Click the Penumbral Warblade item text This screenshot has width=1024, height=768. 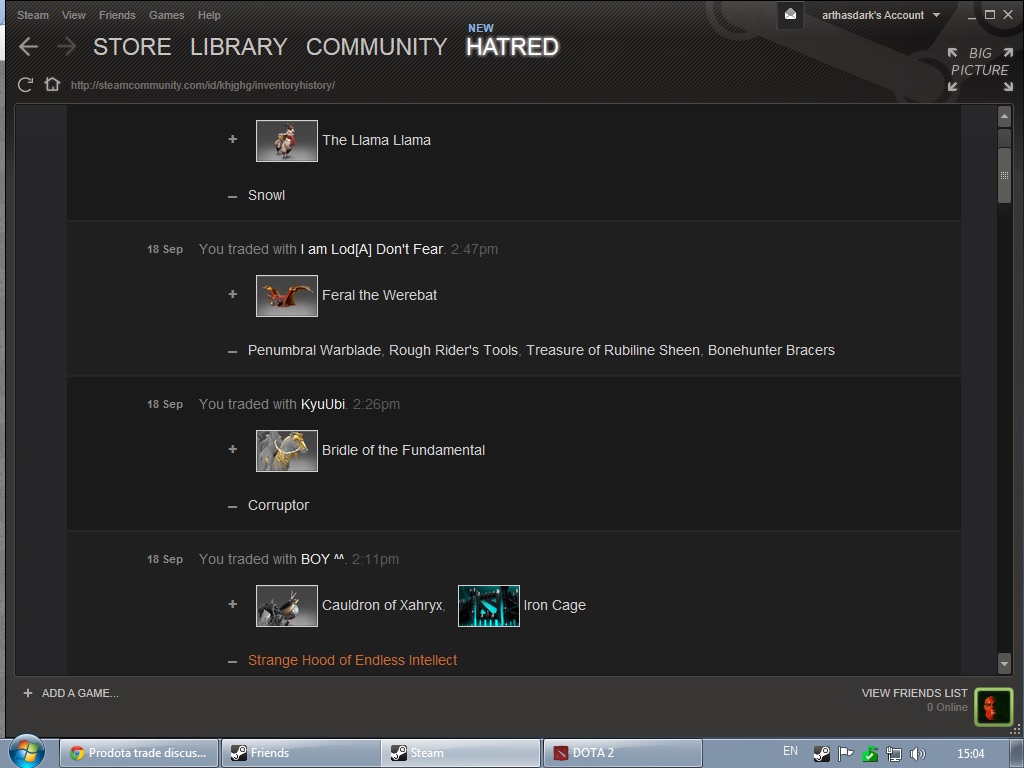click(314, 351)
